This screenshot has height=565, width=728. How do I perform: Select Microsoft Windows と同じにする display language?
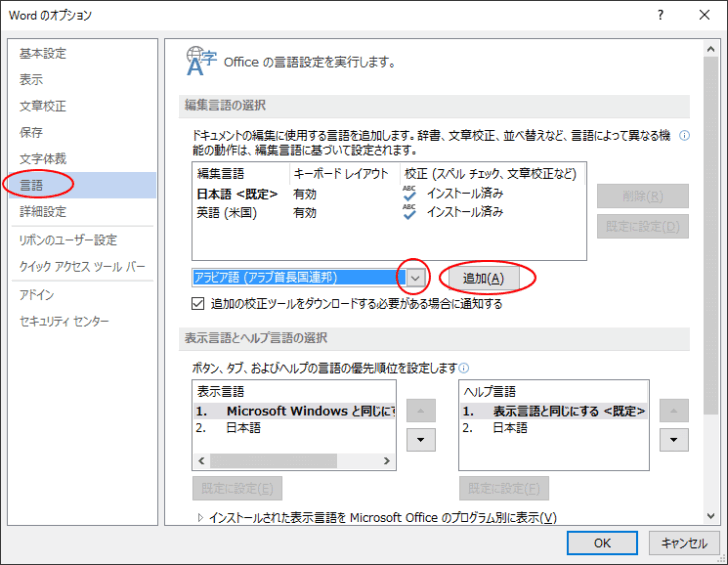coord(294,411)
